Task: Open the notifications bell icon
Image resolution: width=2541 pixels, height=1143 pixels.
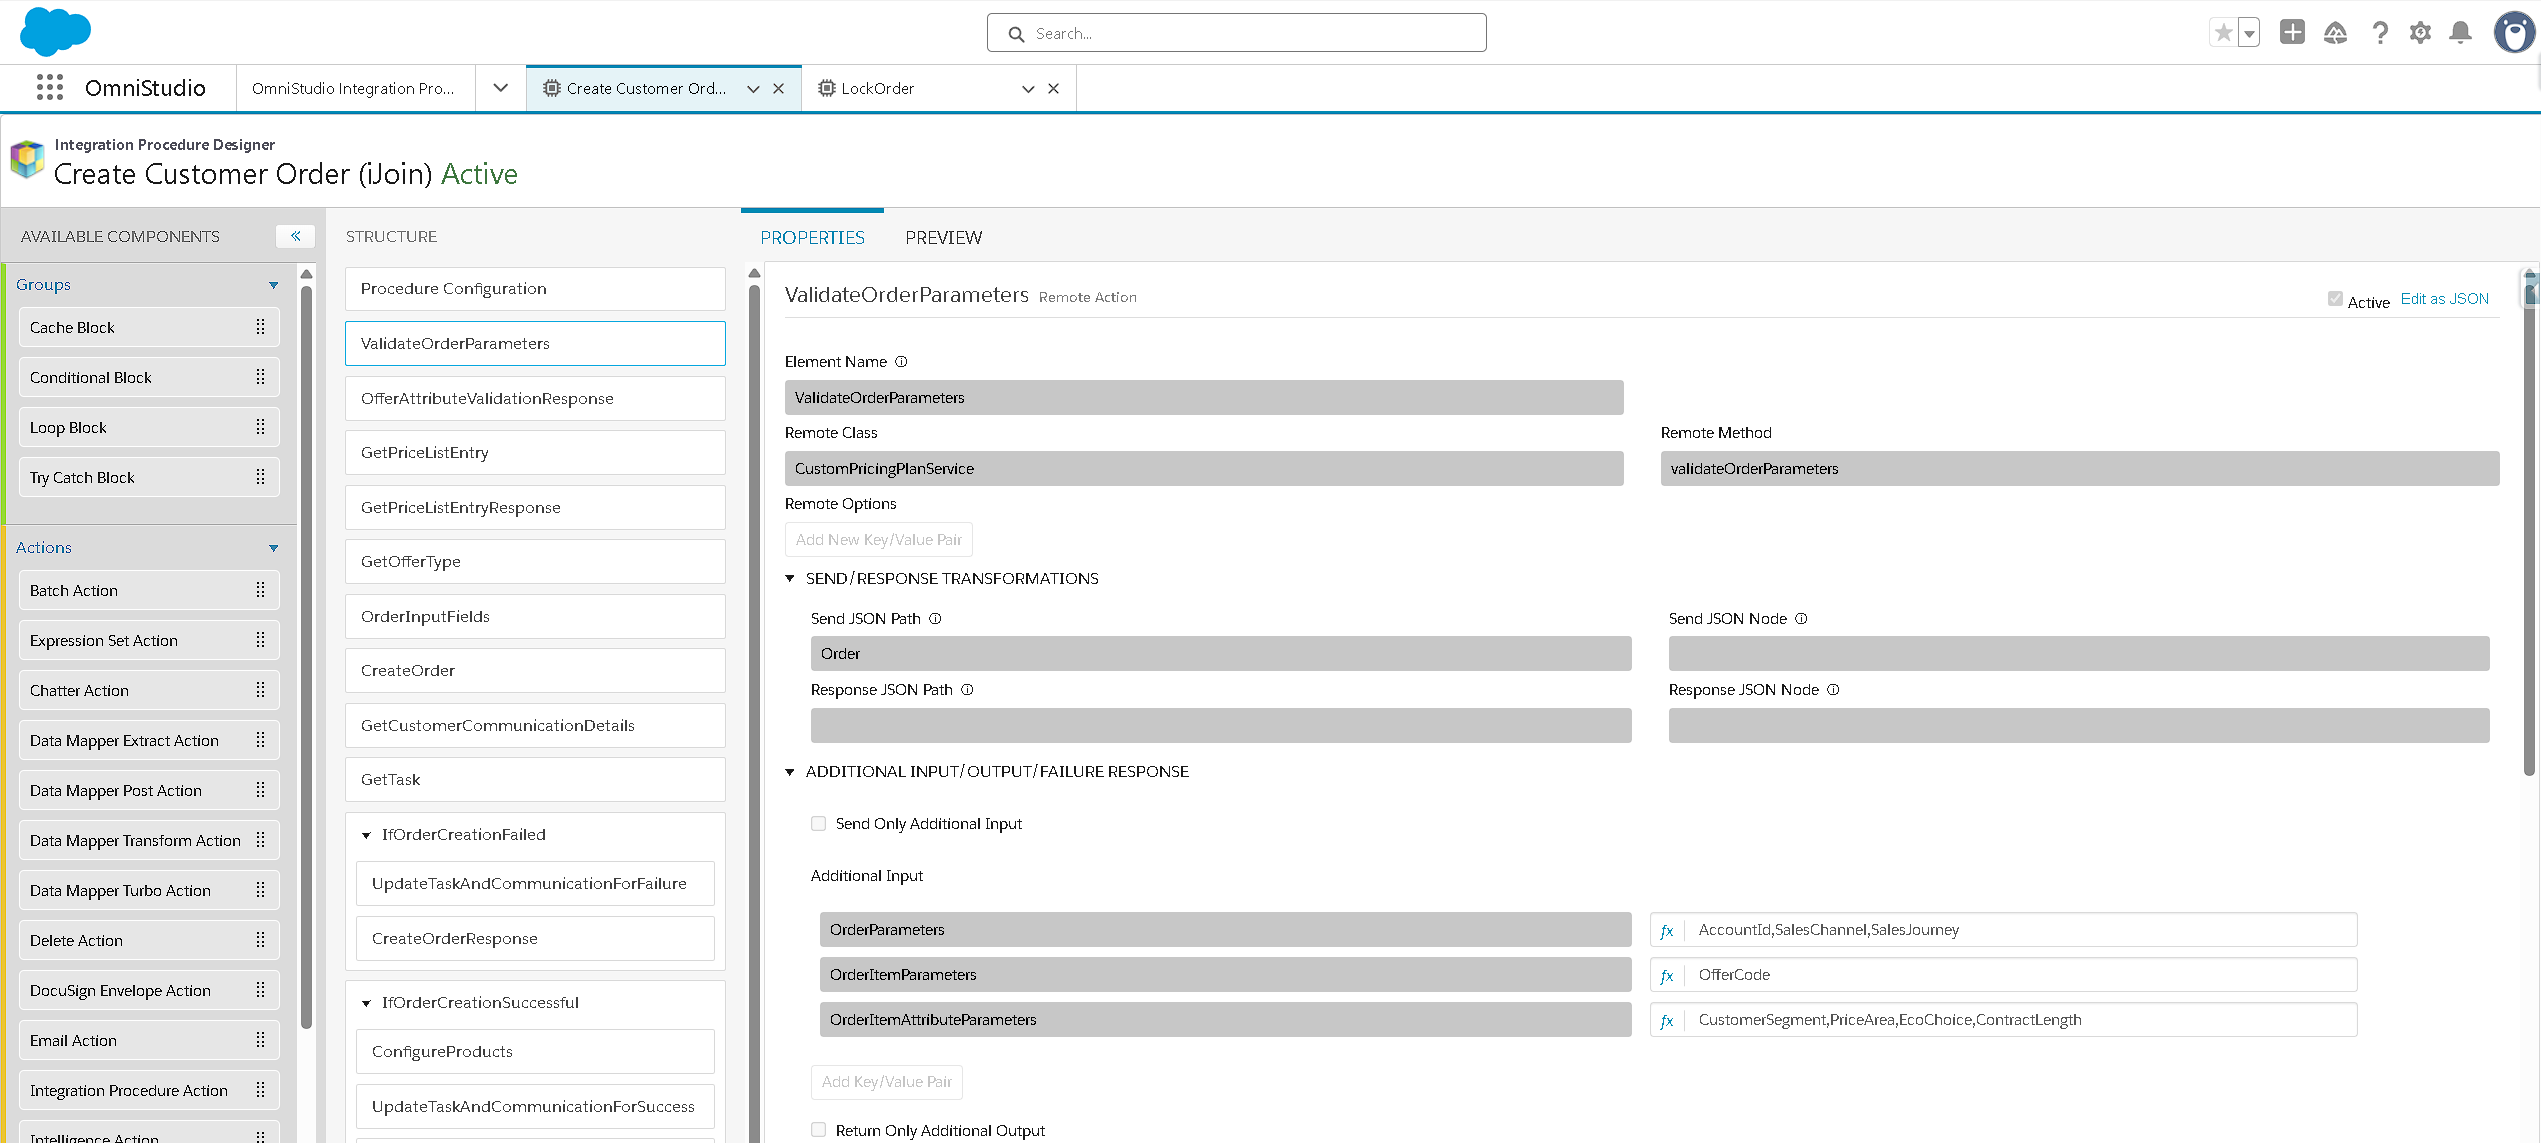Action: coord(2460,33)
